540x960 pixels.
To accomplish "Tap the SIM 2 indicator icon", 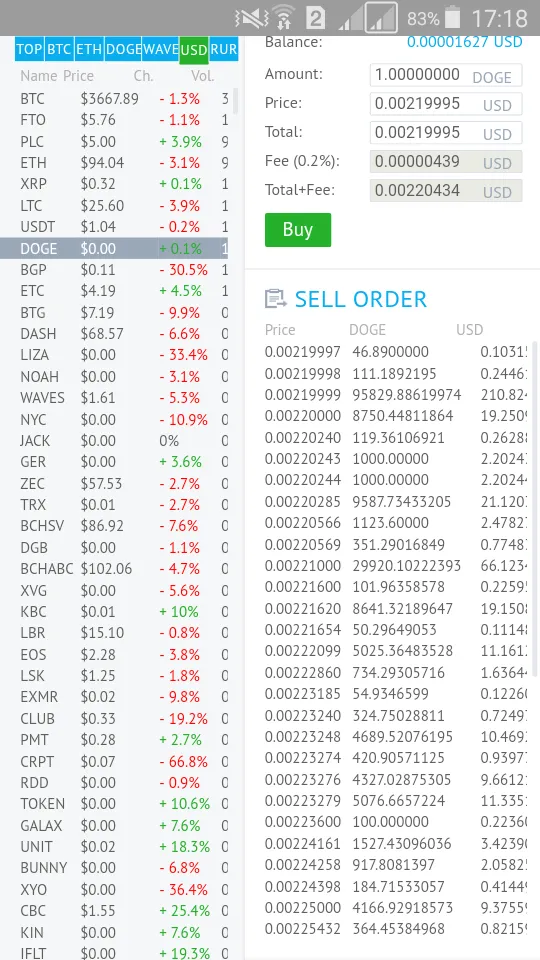I will point(315,18).
